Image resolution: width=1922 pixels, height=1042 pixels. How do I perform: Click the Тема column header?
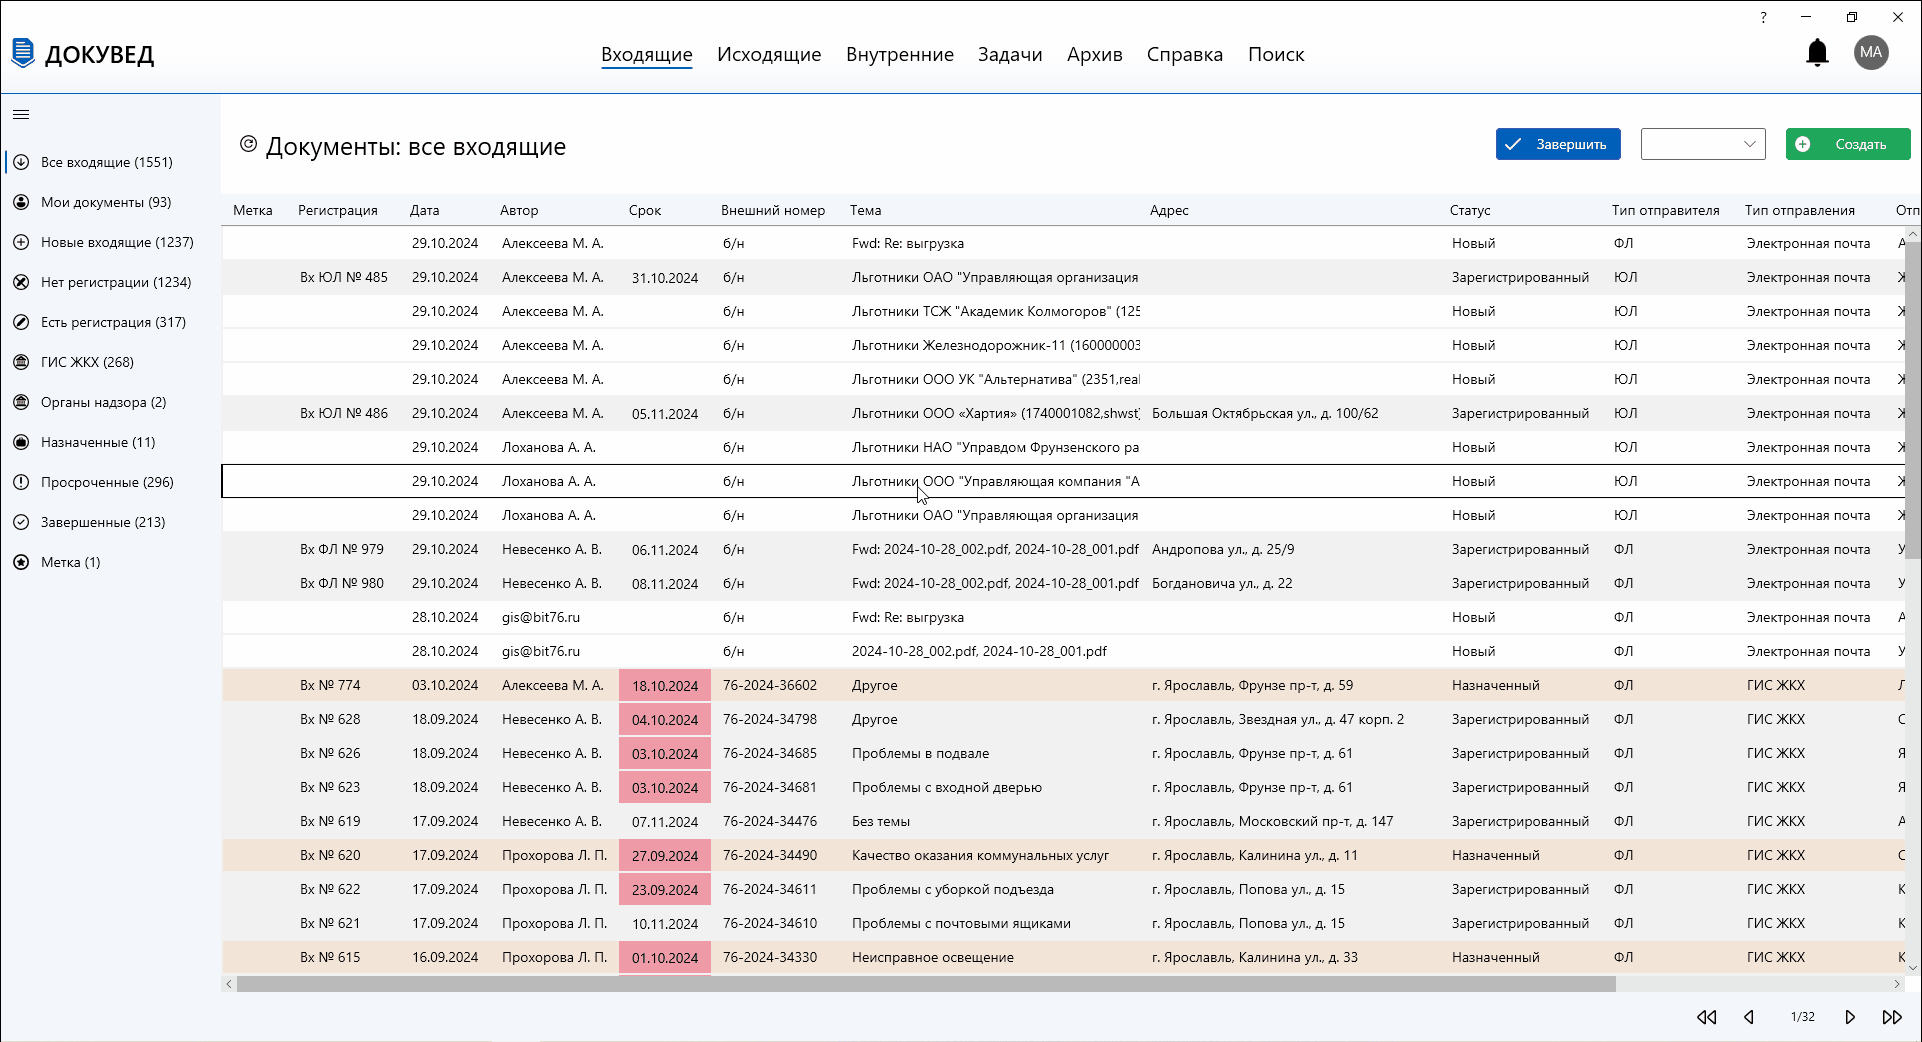point(866,210)
